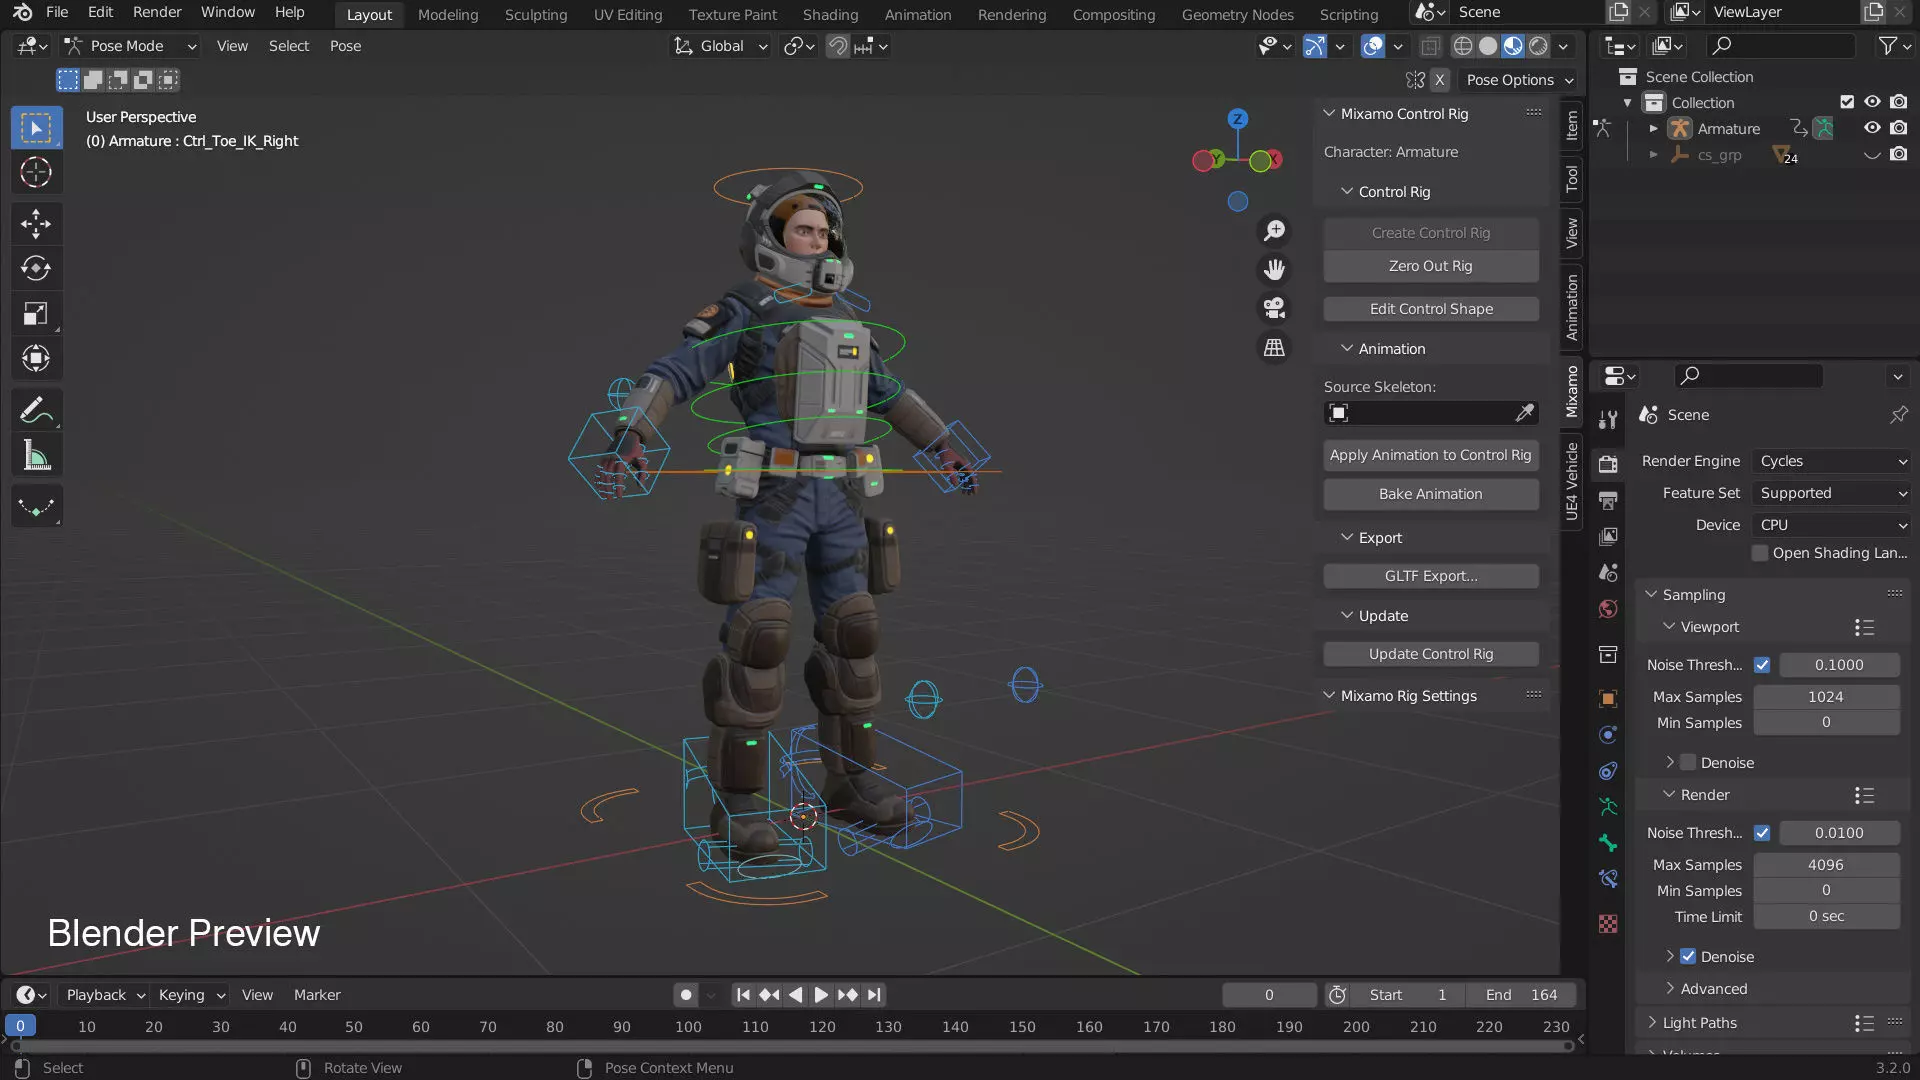Toggle Render Noise Threshold checkbox
This screenshot has height=1080, width=1920.
click(1762, 833)
